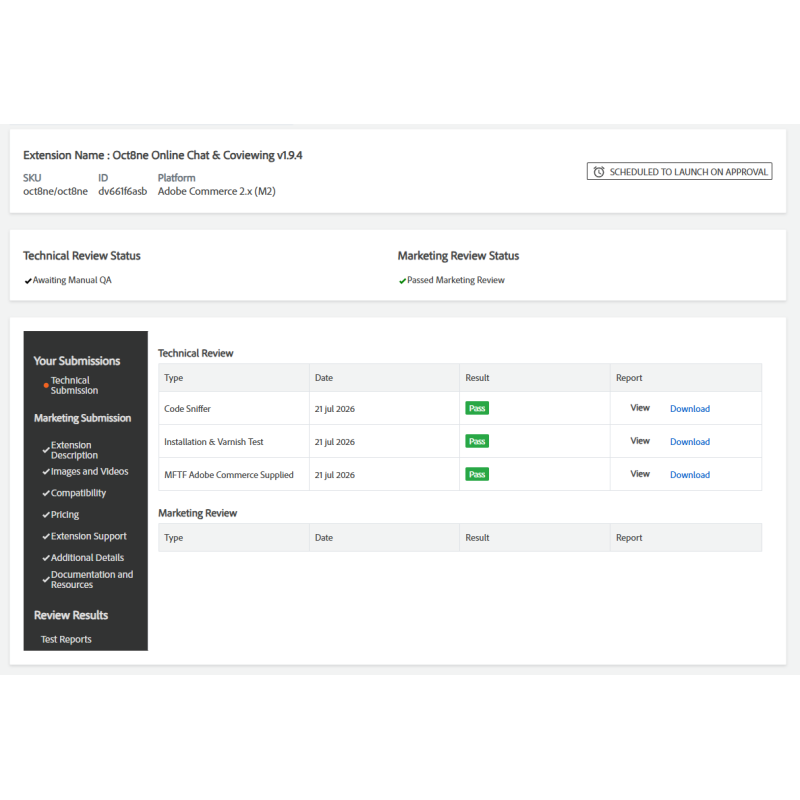Click the Code Sniffer date 21 jul 2026
This screenshot has width=800, height=800.
point(335,409)
